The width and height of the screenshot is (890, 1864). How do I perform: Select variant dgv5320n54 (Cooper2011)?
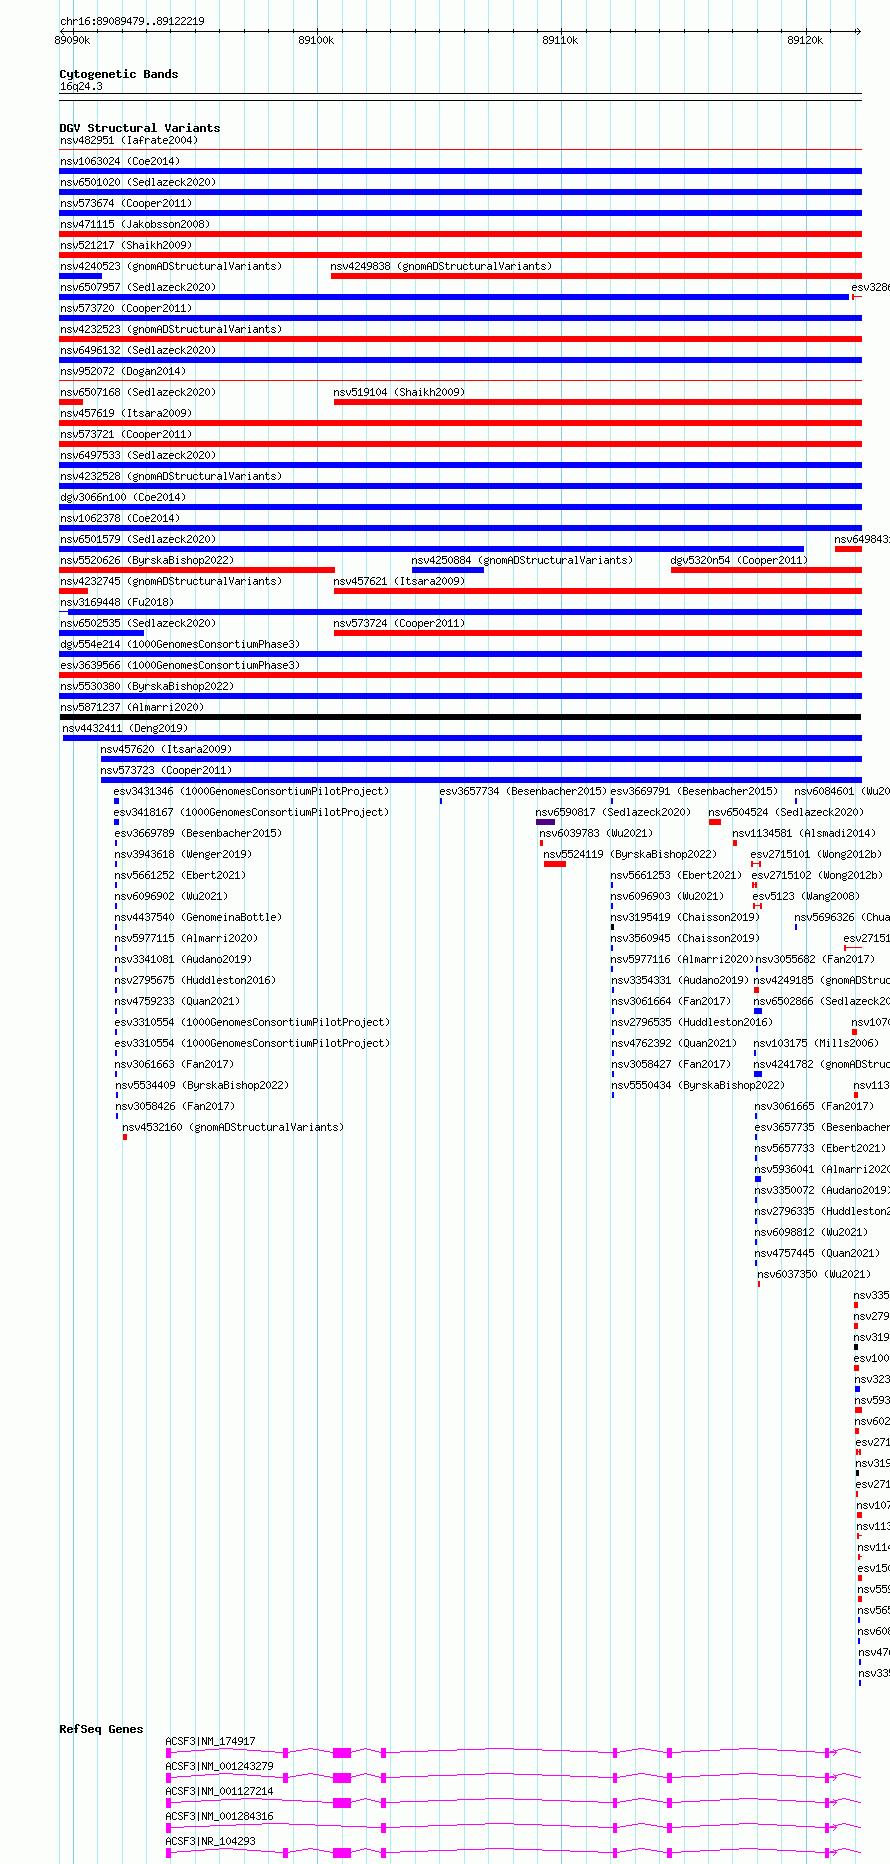(740, 560)
